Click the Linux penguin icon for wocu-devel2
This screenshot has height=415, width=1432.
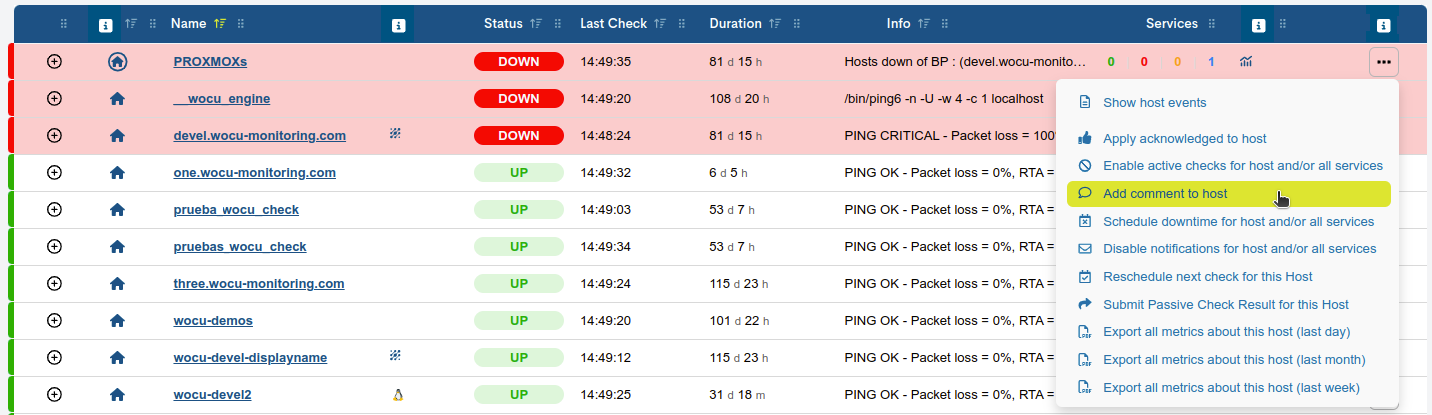point(397,394)
